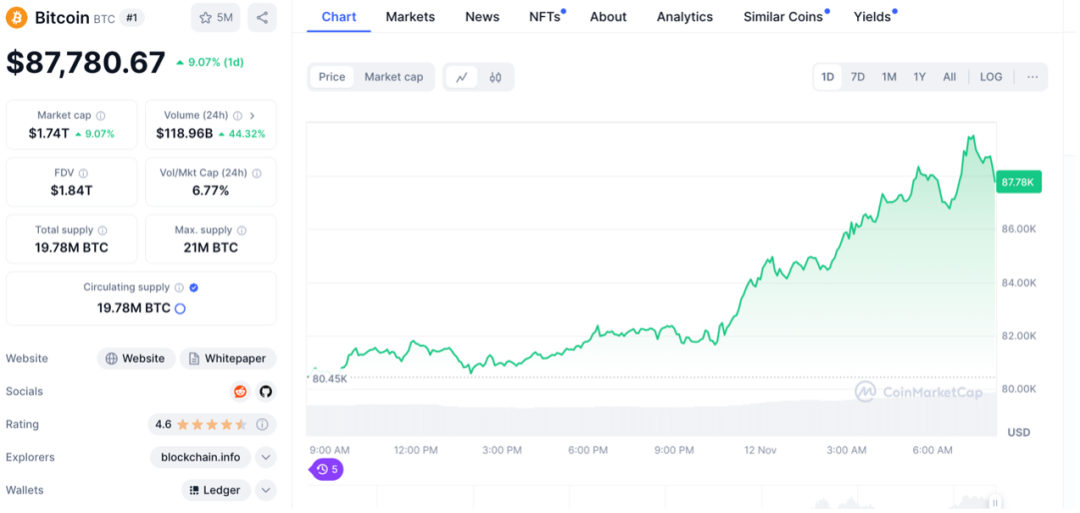Image resolution: width=1080 pixels, height=513 pixels.
Task: Select the 1D time range
Action: point(828,77)
